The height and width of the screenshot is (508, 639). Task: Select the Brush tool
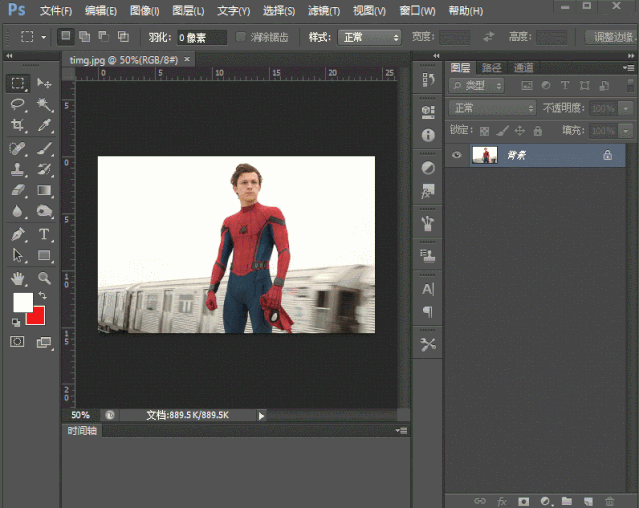coord(44,148)
